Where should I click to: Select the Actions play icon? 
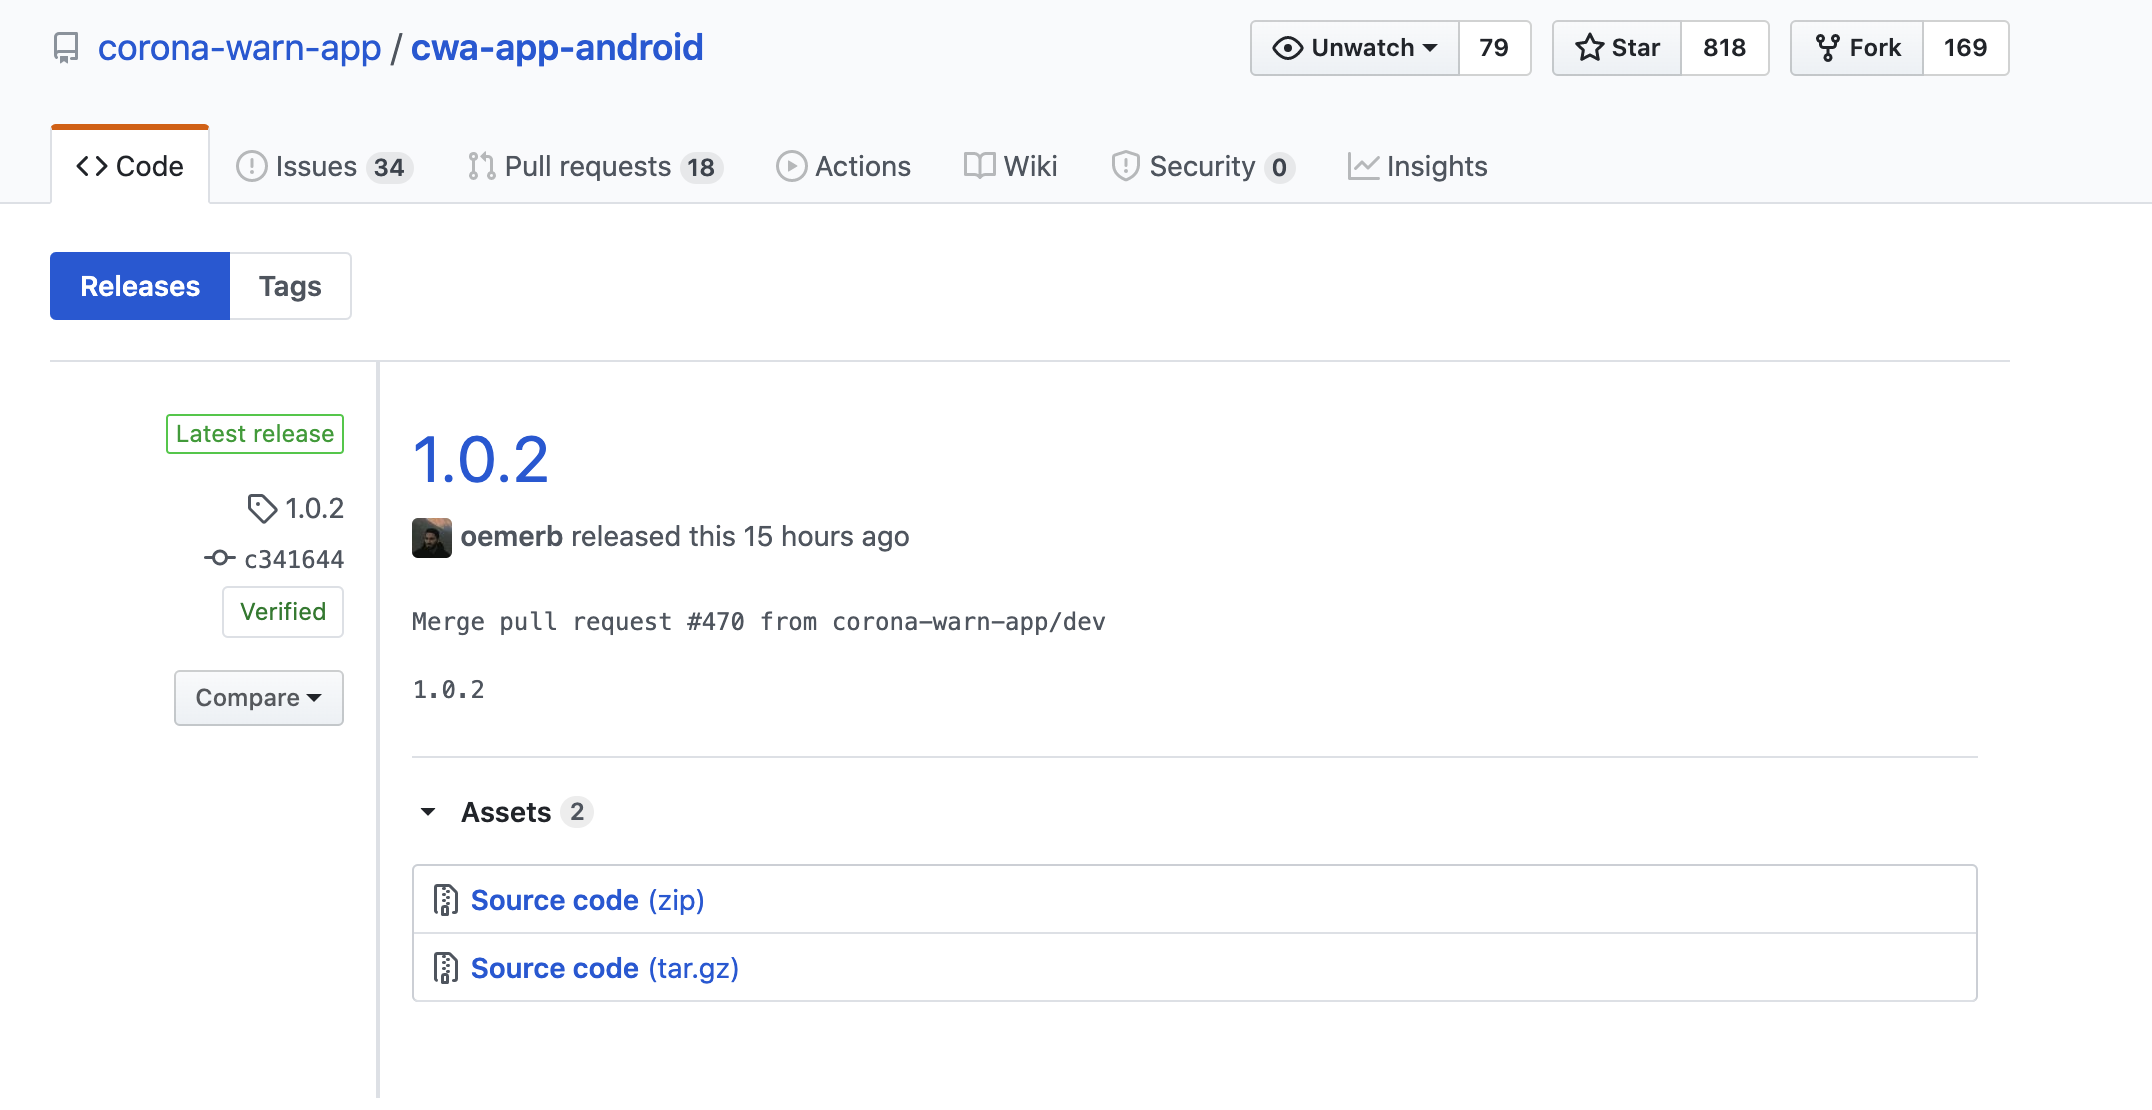click(792, 166)
